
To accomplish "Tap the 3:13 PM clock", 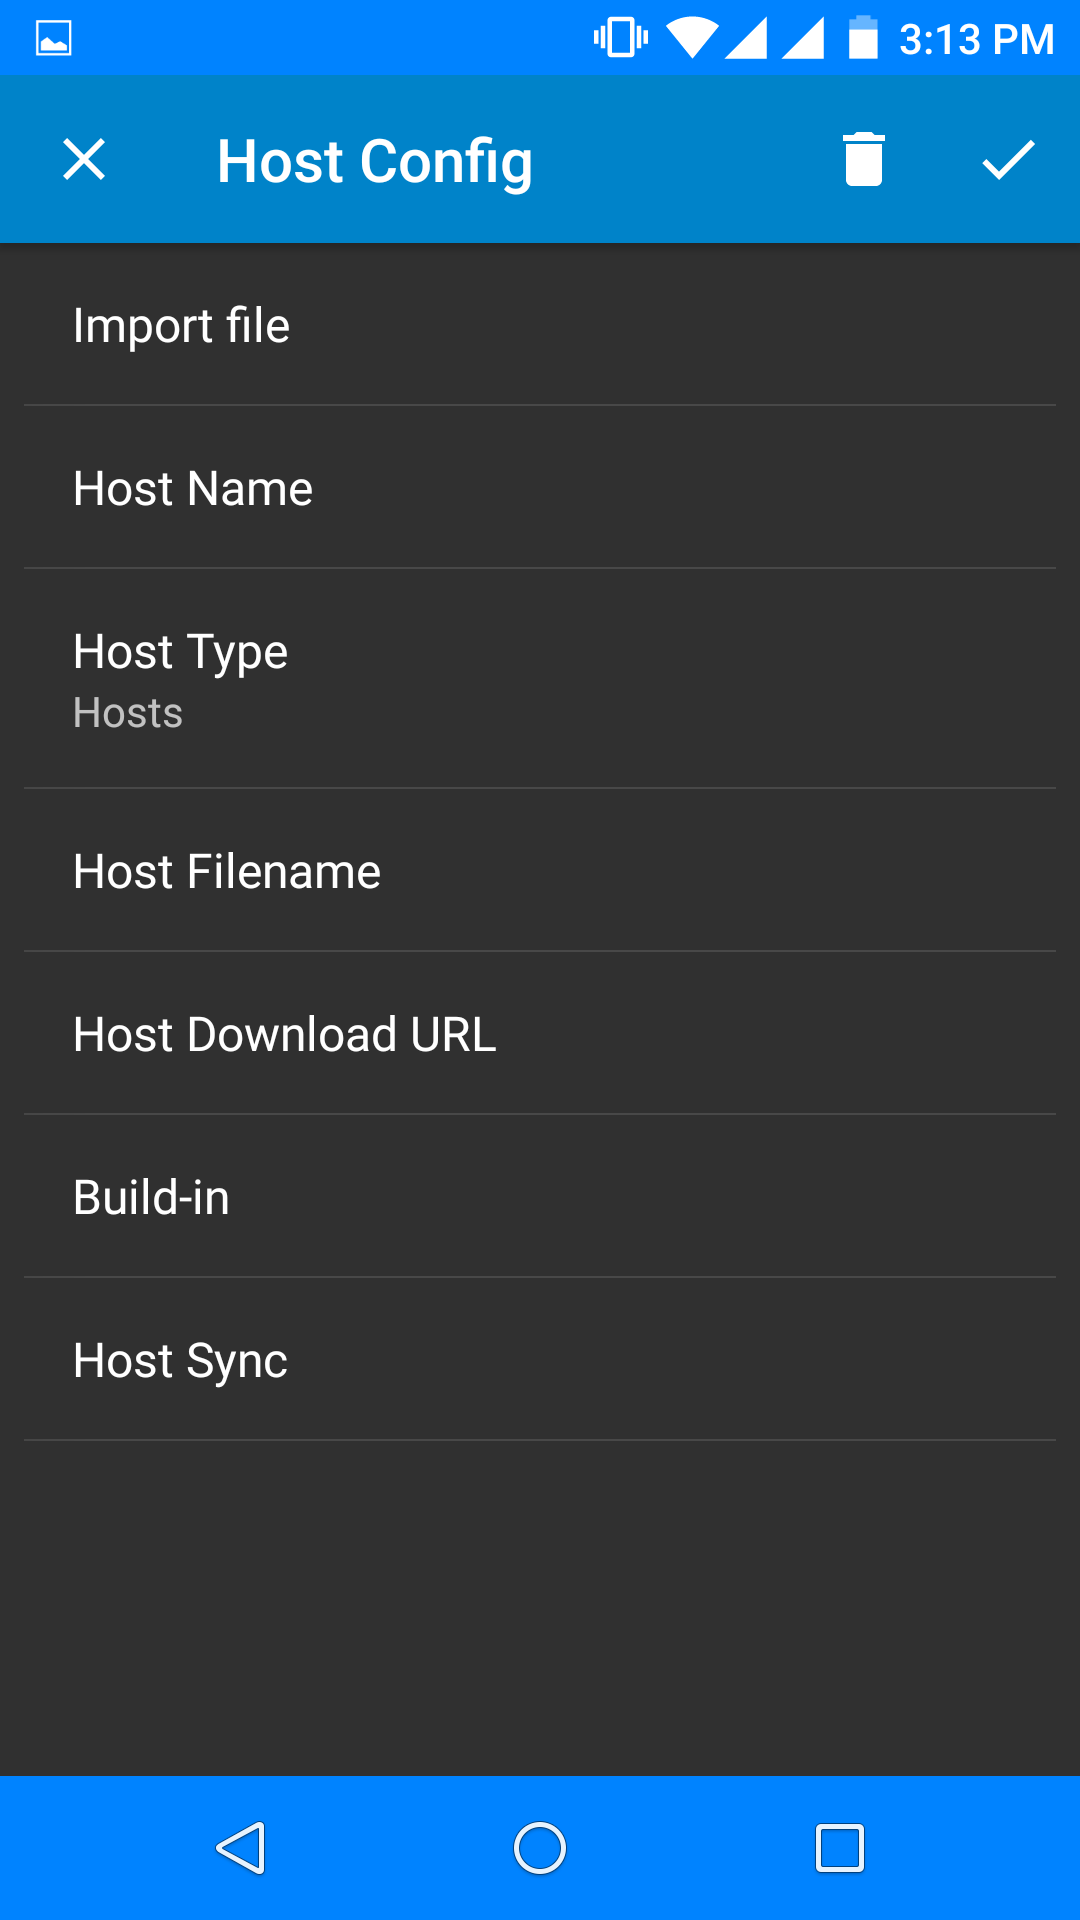I will [x=976, y=40].
